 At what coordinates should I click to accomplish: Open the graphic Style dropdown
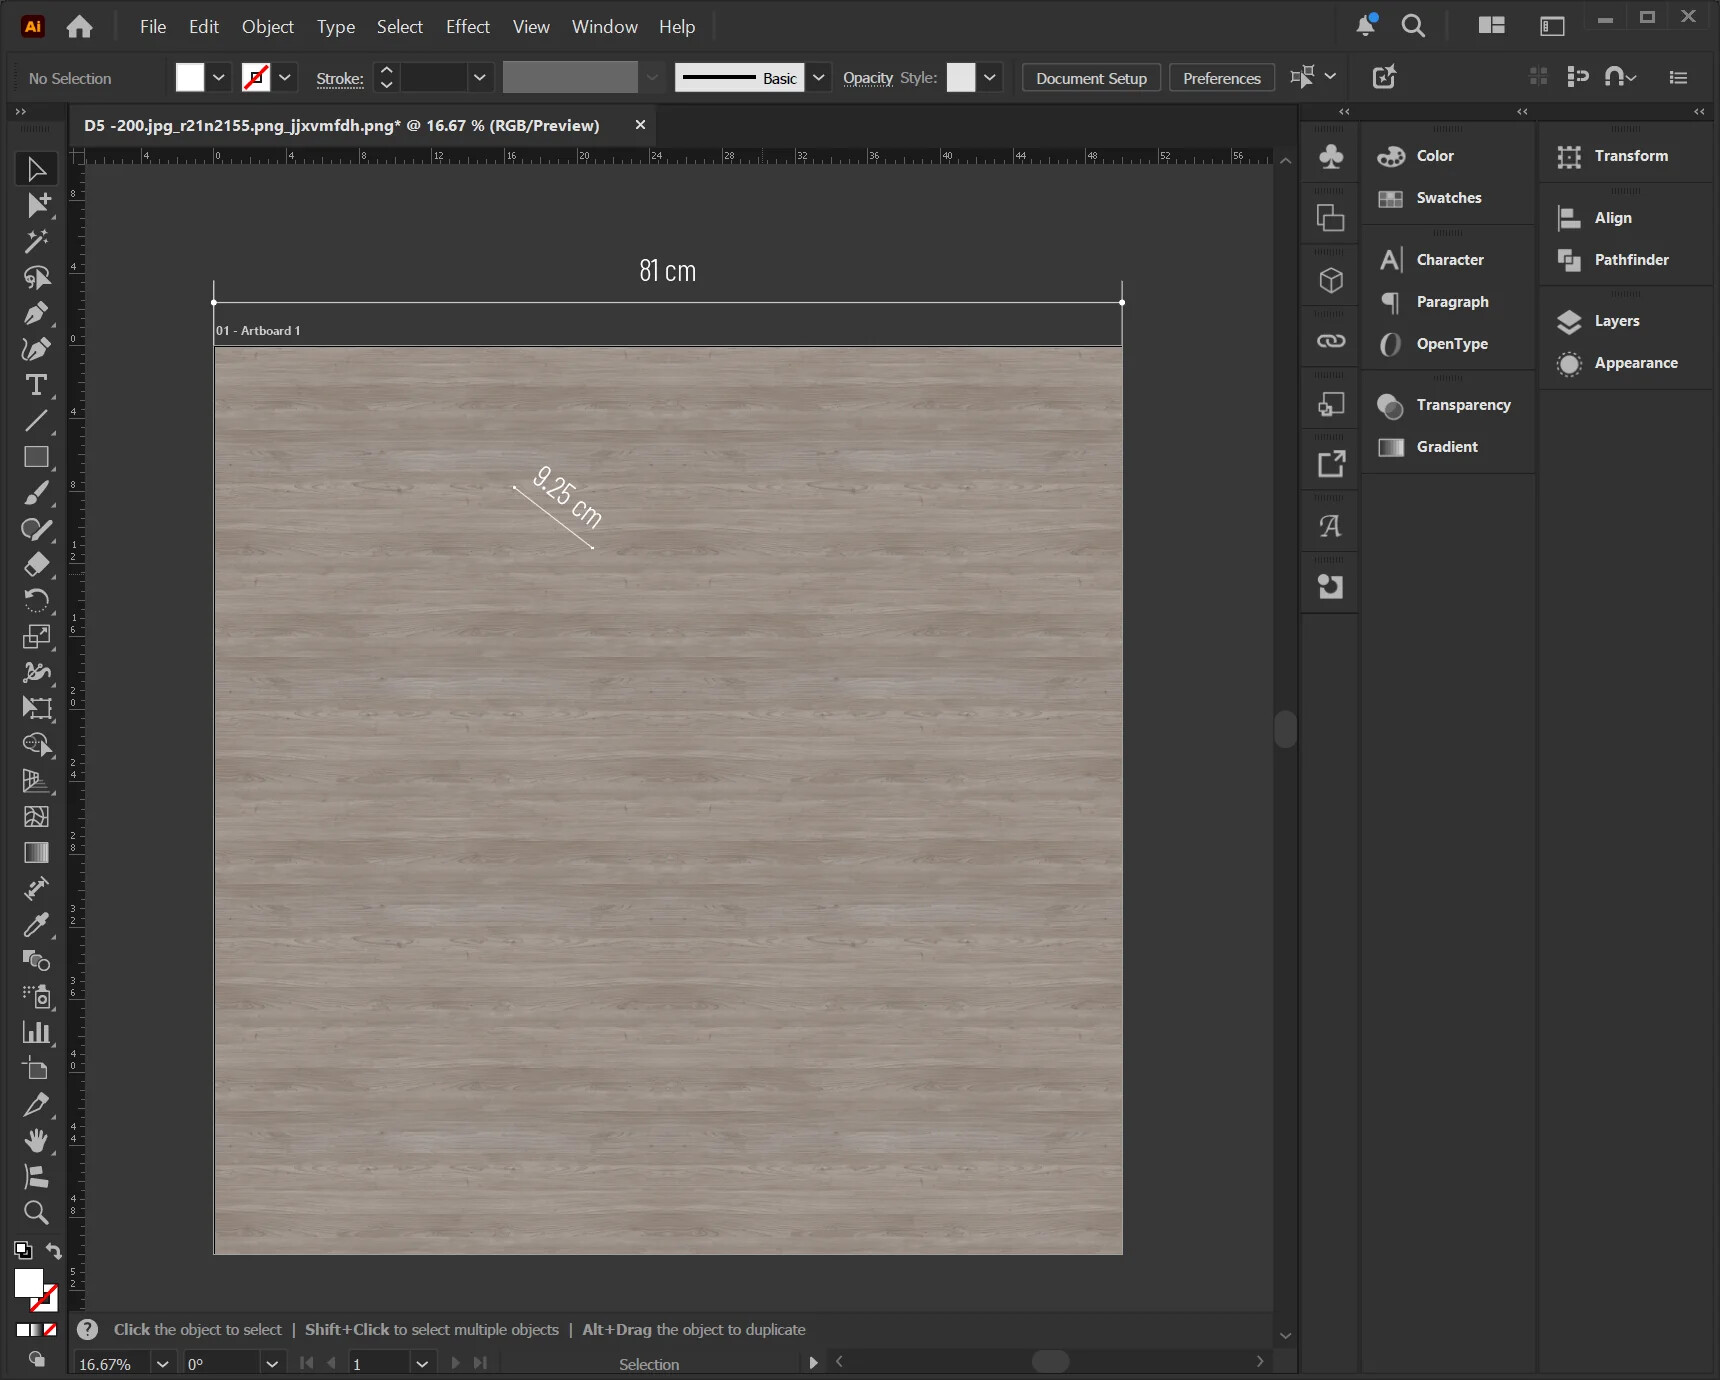click(990, 78)
